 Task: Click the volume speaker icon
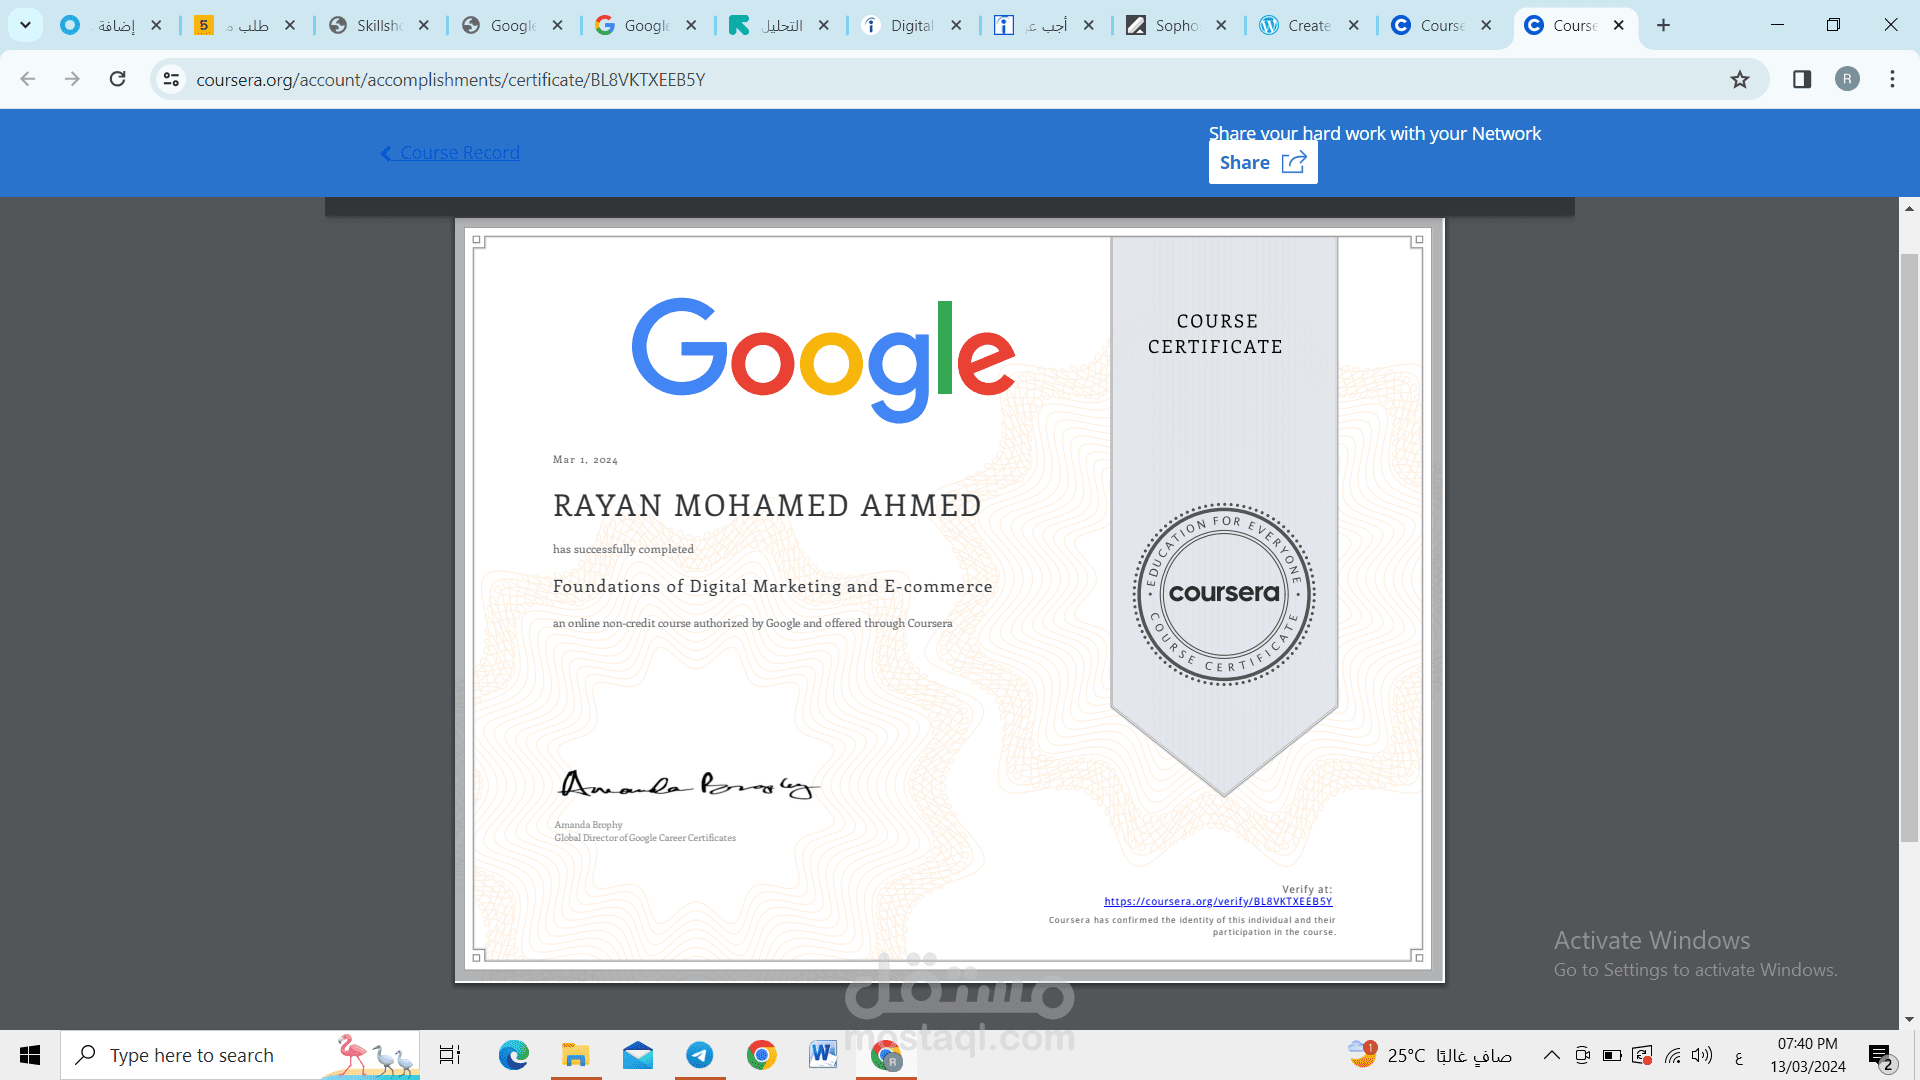[1702, 1055]
